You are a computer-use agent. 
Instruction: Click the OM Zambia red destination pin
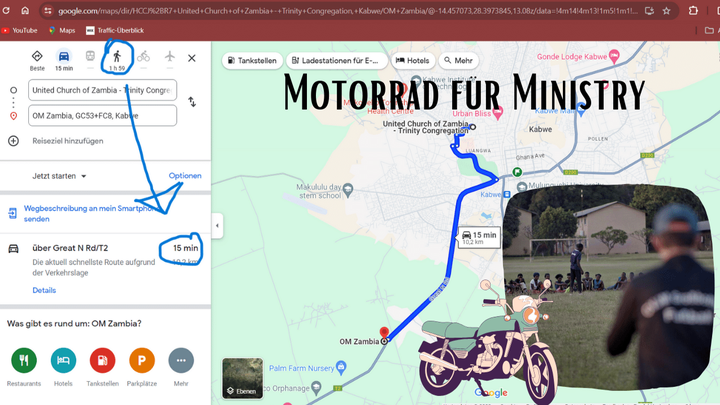click(x=384, y=332)
